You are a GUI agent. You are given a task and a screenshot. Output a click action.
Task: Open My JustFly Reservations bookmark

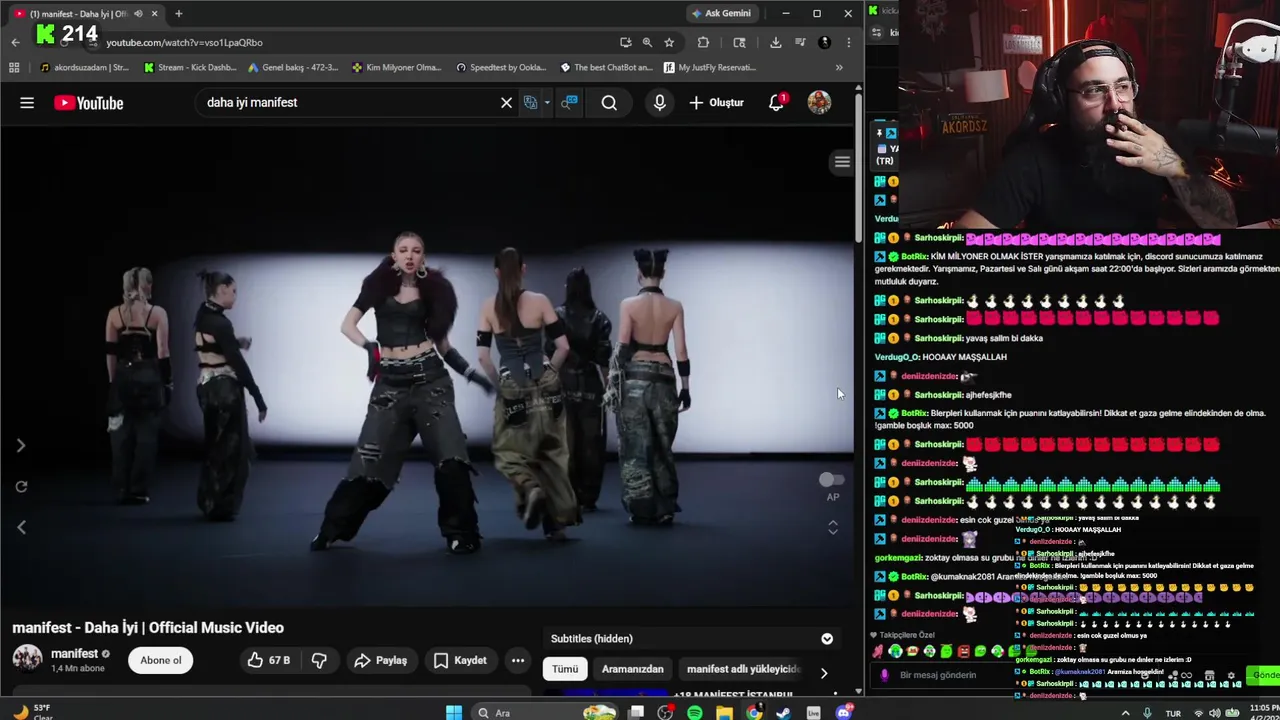click(708, 68)
